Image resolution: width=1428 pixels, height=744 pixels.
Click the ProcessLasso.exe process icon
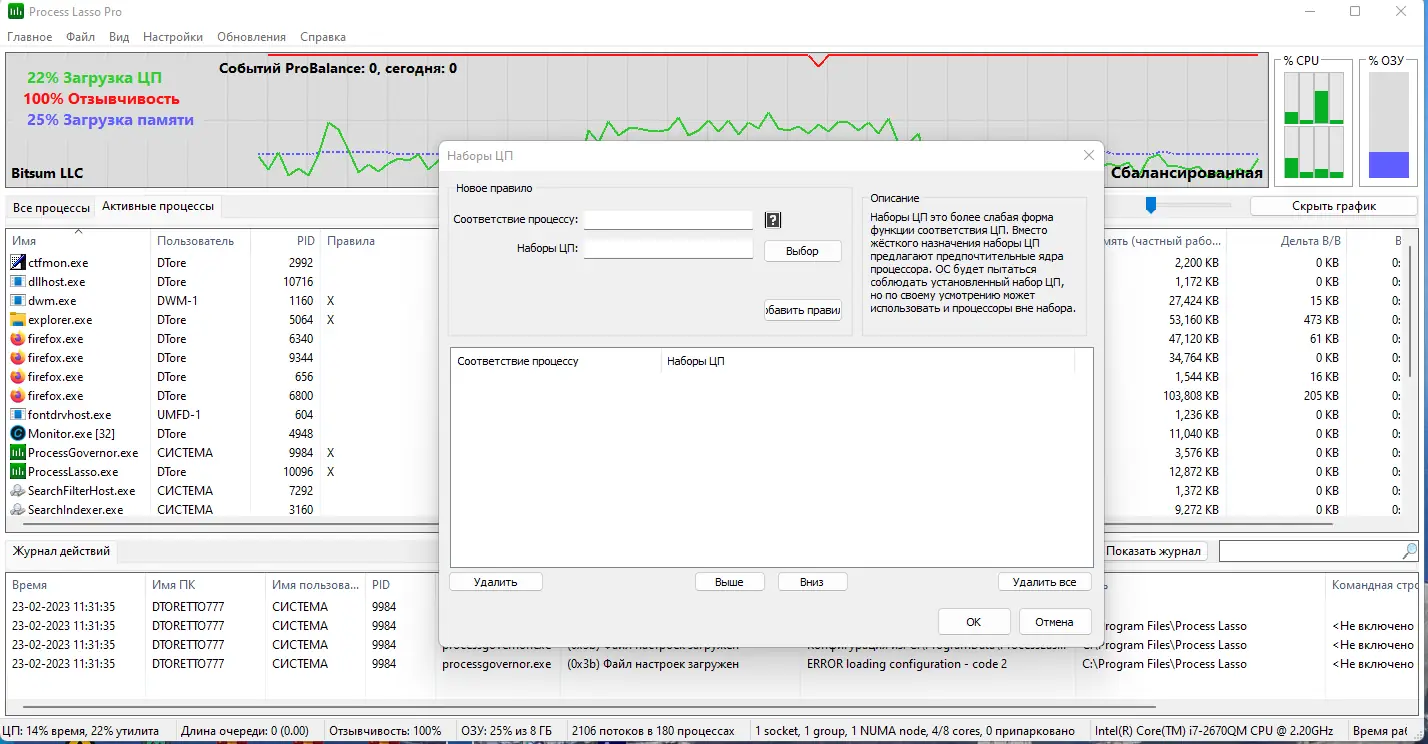tap(17, 471)
